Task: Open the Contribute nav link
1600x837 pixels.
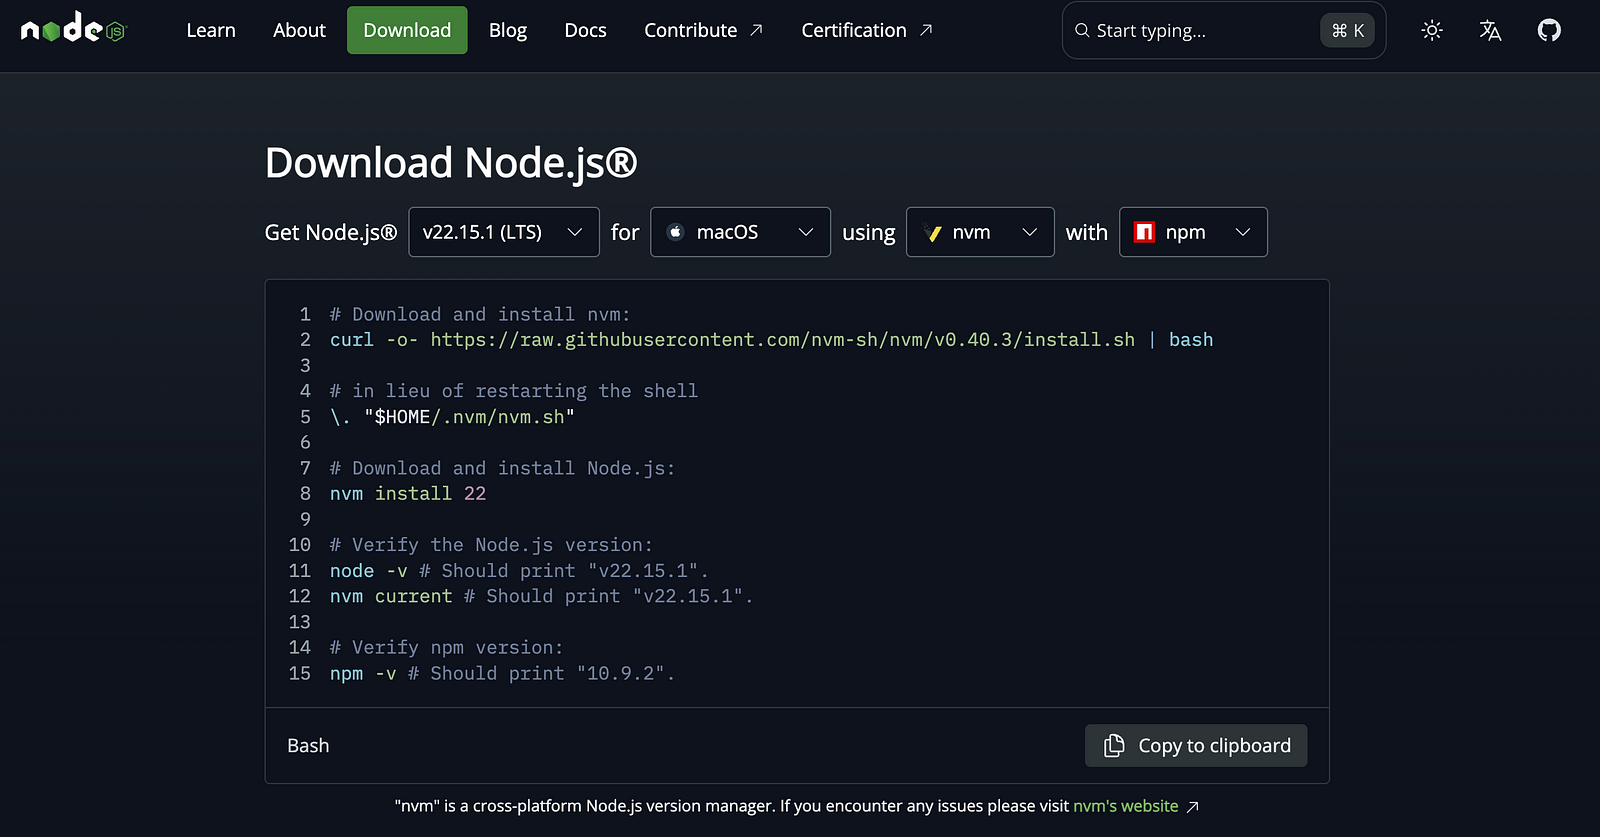Action: (x=703, y=30)
